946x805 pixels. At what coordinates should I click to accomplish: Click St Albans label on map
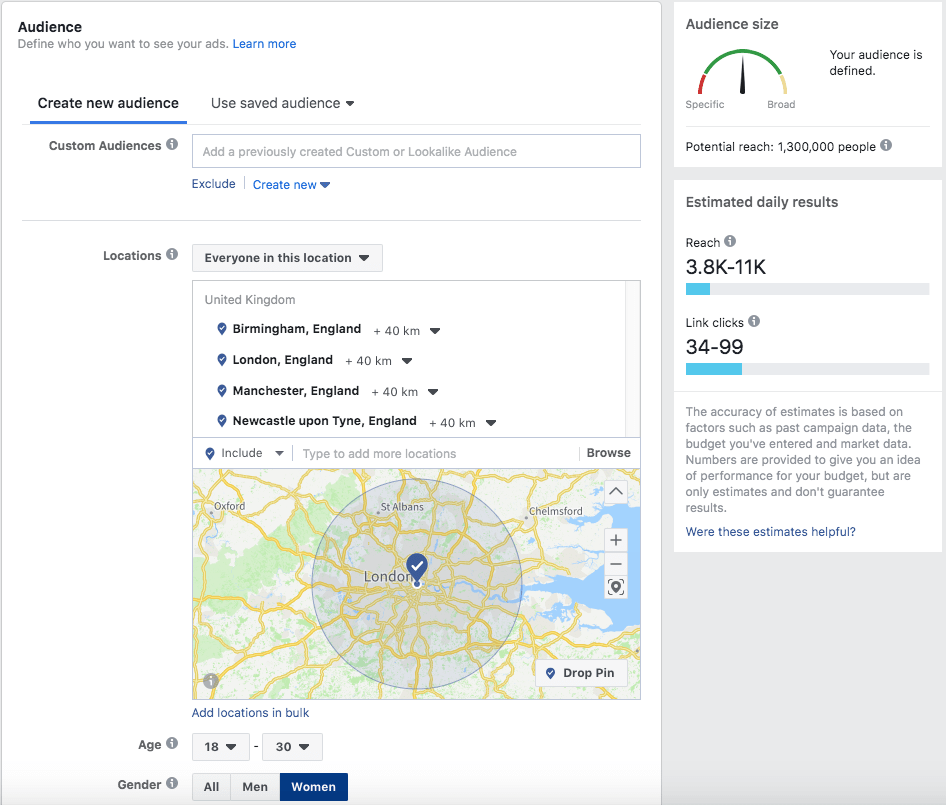402,506
